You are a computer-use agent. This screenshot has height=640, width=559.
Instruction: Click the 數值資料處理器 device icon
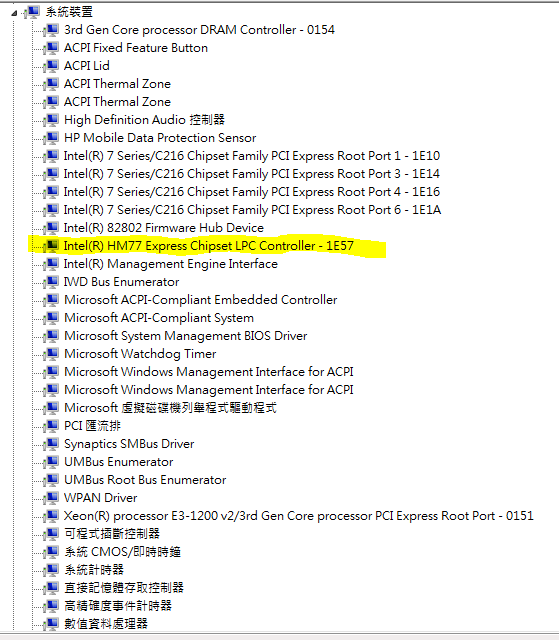click(x=51, y=623)
